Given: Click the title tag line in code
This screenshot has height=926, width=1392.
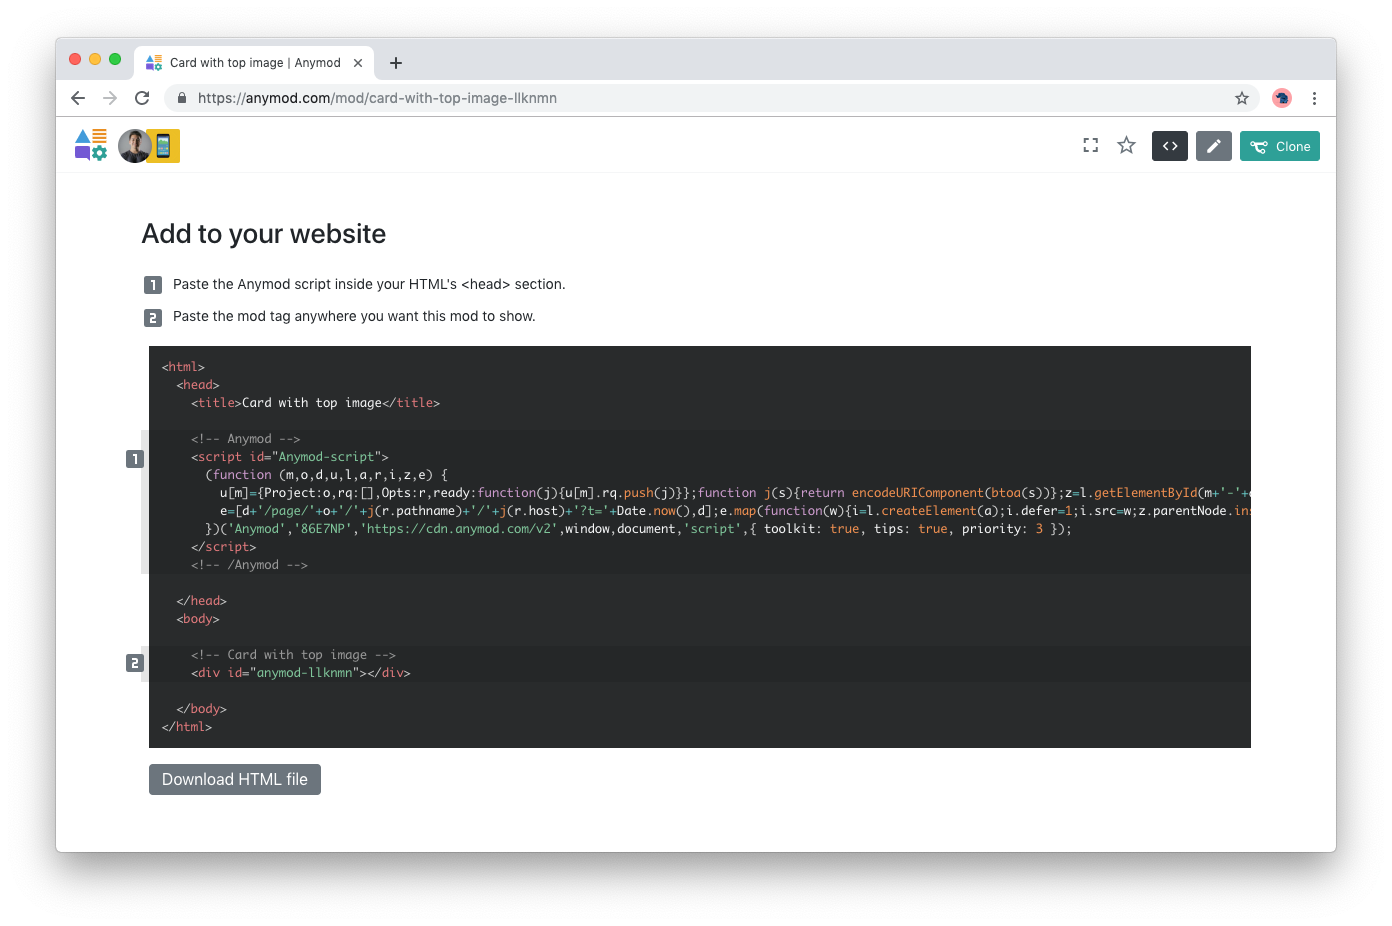Looking at the screenshot, I should 316,403.
